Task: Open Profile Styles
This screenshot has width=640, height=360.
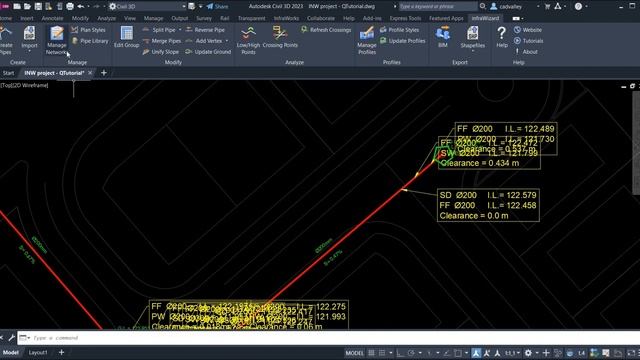Action: (x=400, y=30)
